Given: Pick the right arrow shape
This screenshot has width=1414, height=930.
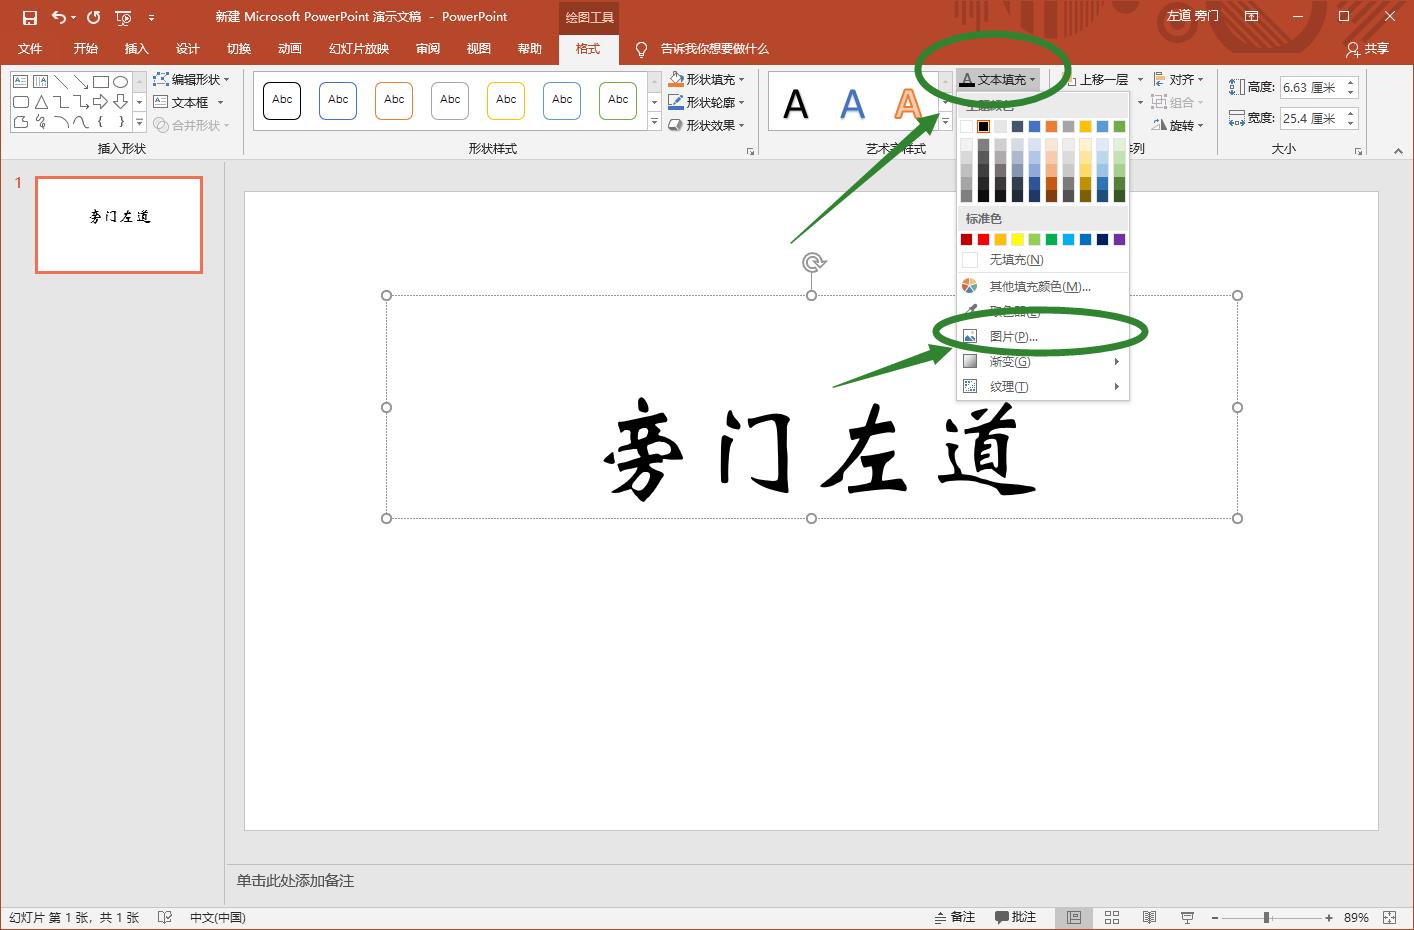Looking at the screenshot, I should (100, 102).
